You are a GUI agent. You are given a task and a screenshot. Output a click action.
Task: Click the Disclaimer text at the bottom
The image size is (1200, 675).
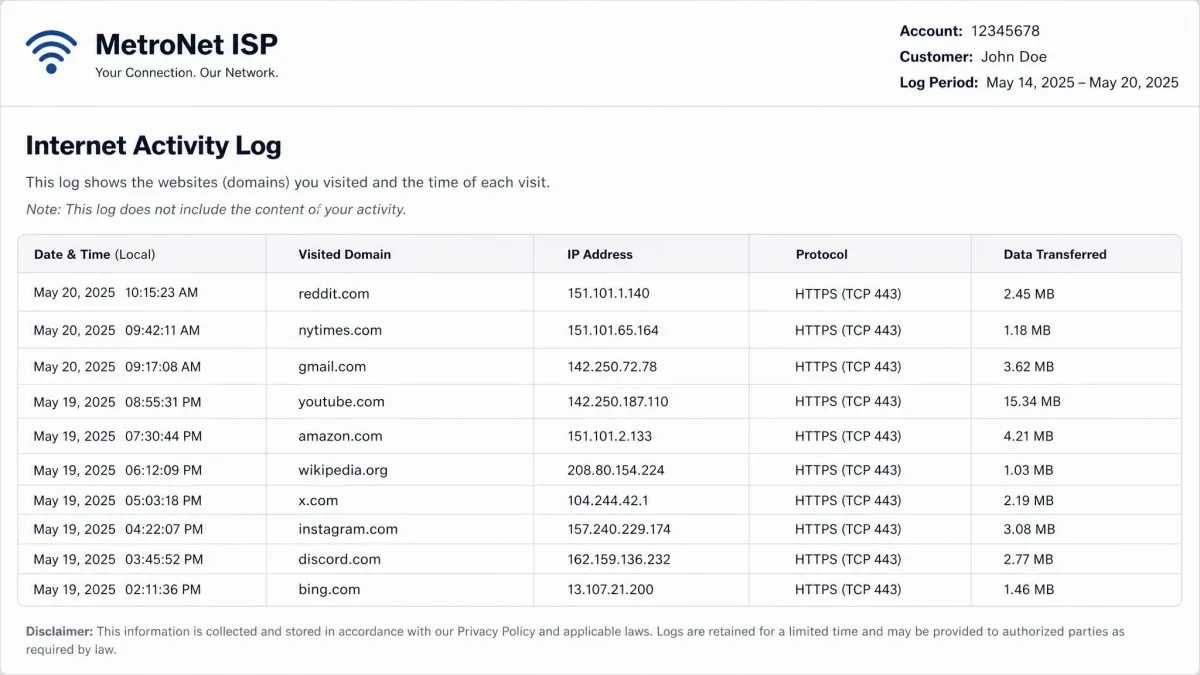coord(575,640)
